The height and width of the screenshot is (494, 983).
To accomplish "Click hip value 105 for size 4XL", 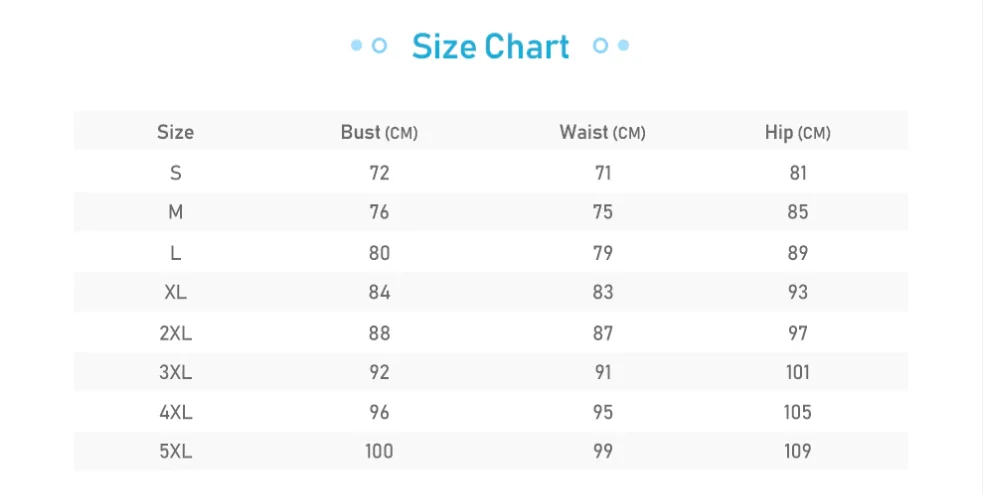I will tap(797, 412).
